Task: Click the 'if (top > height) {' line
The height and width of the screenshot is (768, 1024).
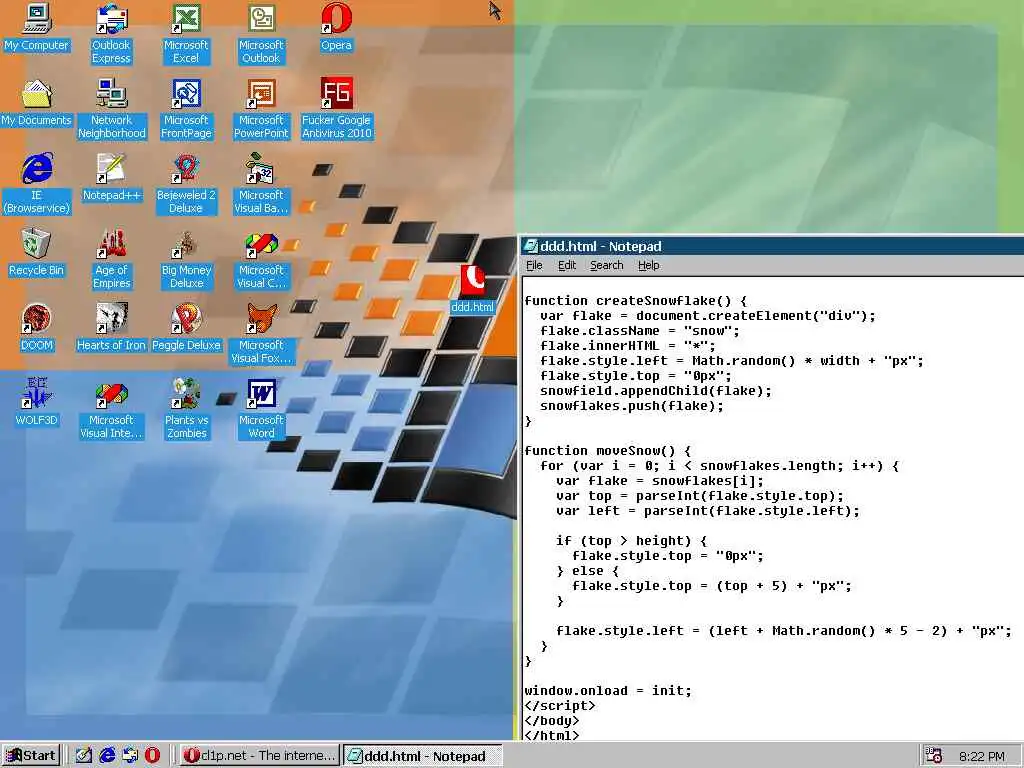Action: coord(631,541)
